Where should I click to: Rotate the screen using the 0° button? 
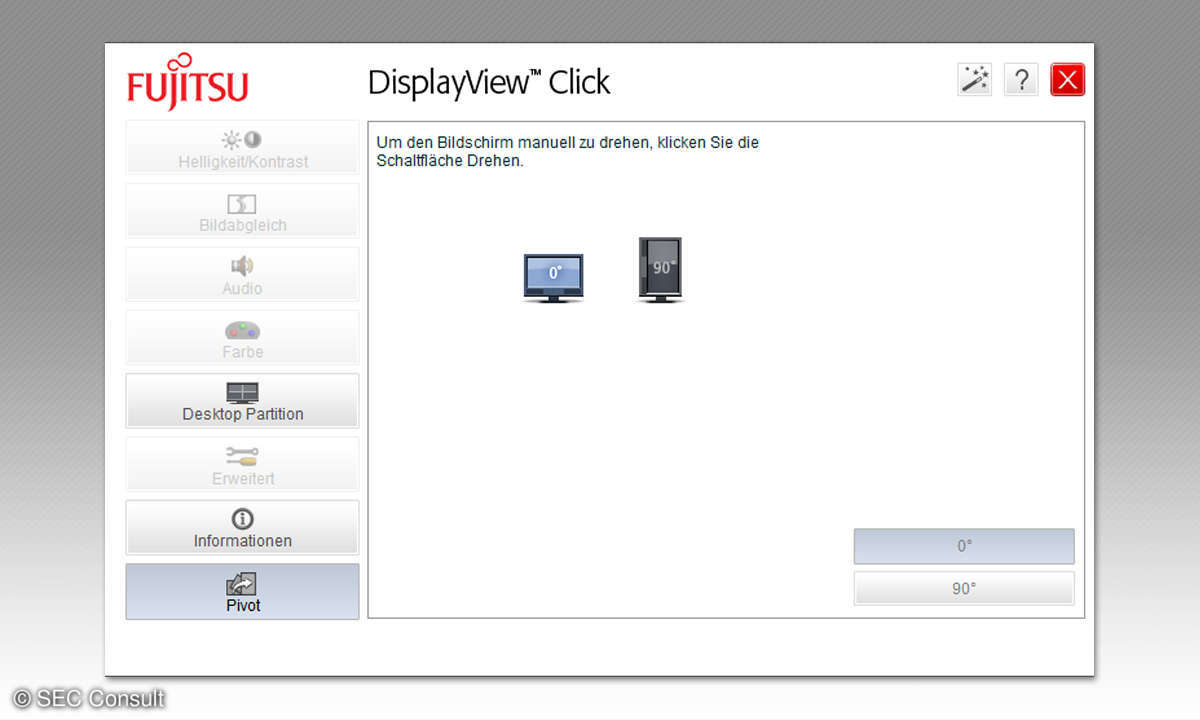pos(964,546)
